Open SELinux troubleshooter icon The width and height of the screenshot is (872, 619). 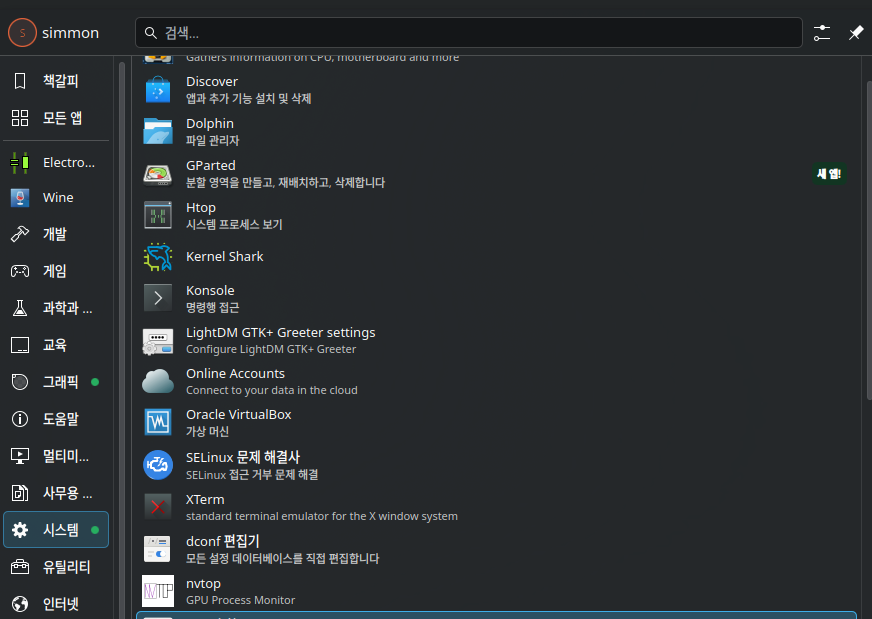pyautogui.click(x=158, y=465)
